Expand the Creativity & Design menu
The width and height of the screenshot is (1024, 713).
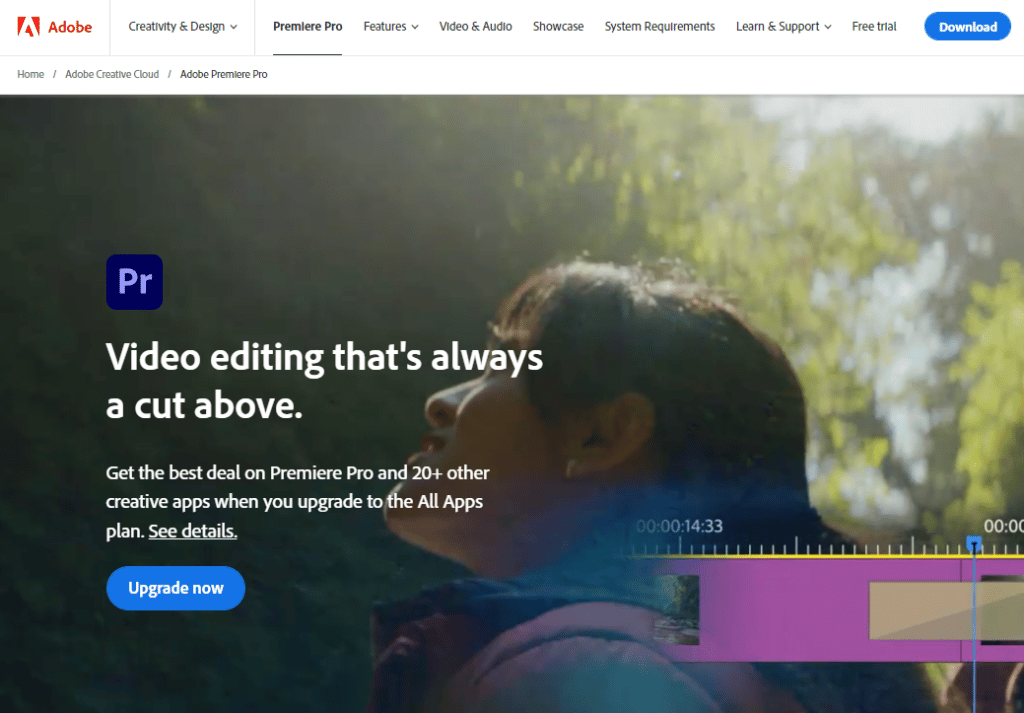click(183, 27)
